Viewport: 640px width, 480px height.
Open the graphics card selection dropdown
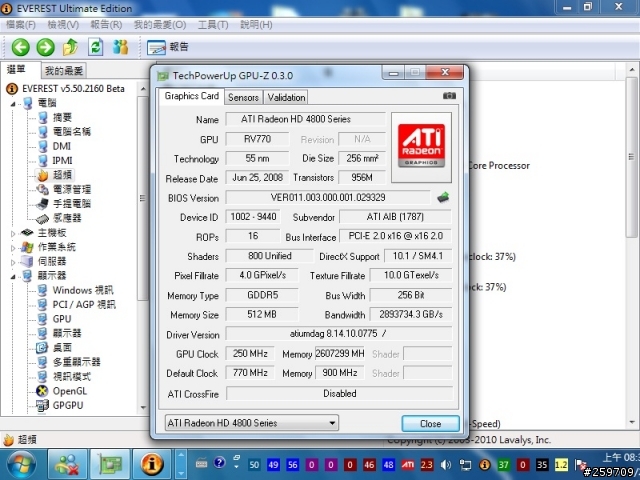coord(251,423)
